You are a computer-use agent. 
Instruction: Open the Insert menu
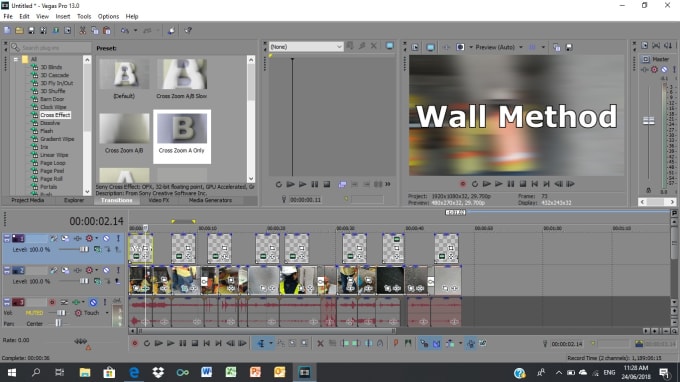point(62,16)
